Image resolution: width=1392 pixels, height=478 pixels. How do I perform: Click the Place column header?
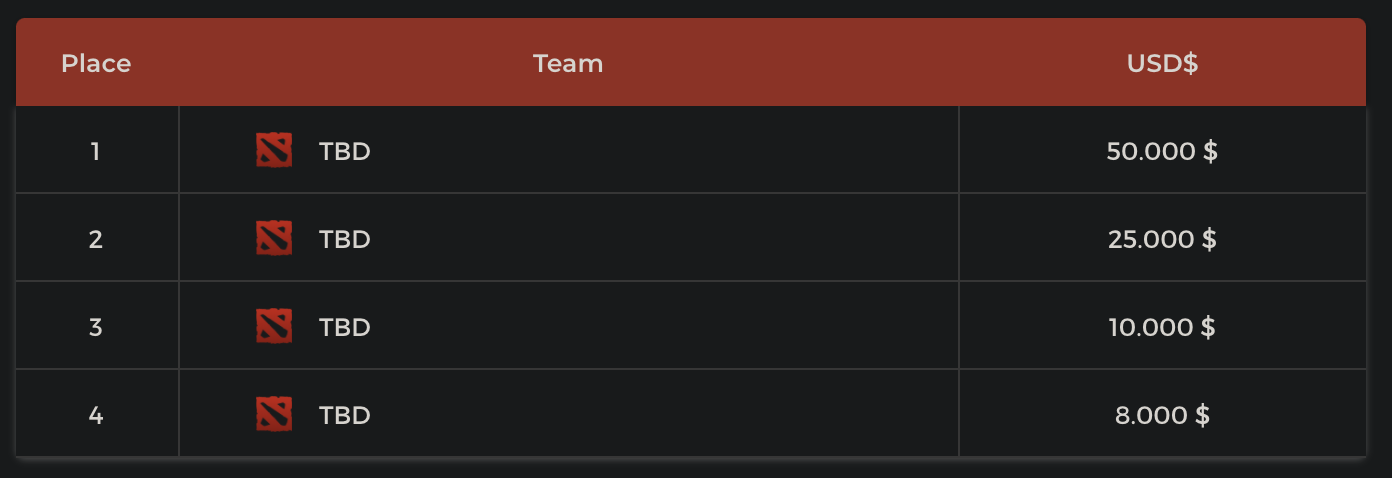[96, 64]
